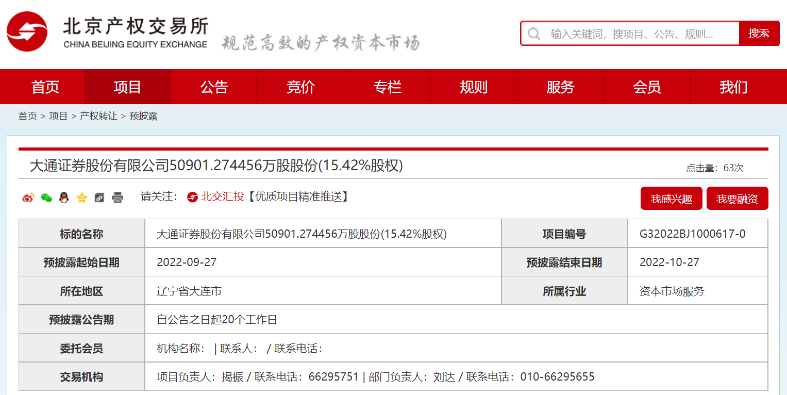
Task: Go to 项目 in breadcrumb
Action: tap(58, 116)
